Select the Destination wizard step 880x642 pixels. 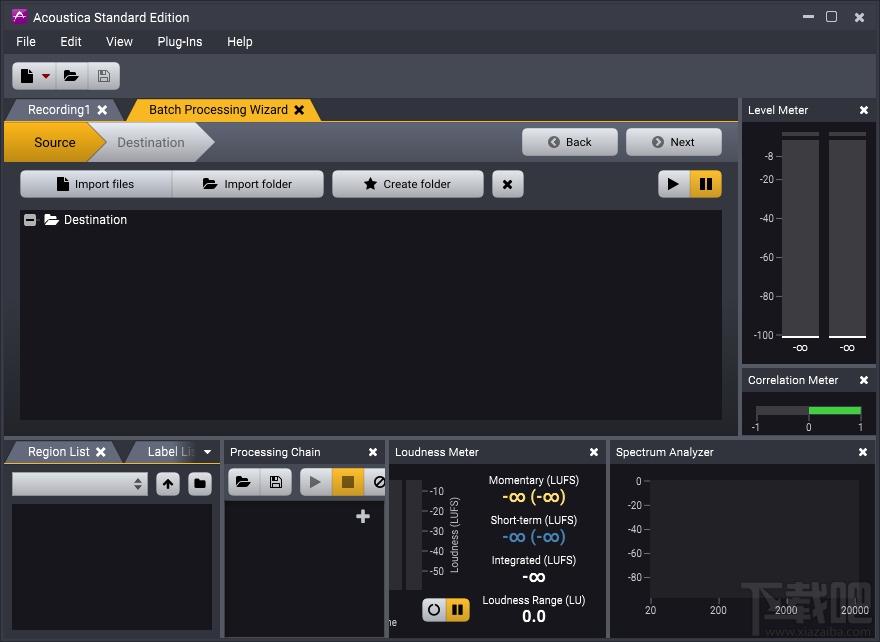point(150,143)
